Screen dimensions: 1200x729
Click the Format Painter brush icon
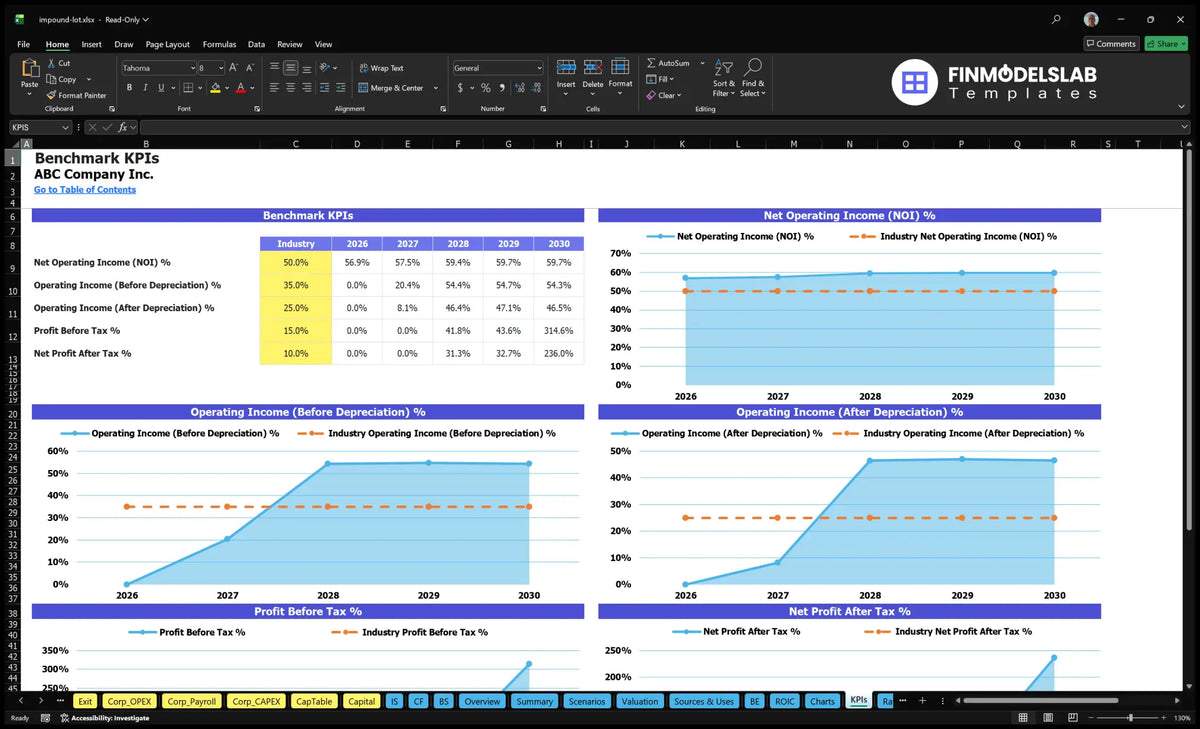(50, 95)
